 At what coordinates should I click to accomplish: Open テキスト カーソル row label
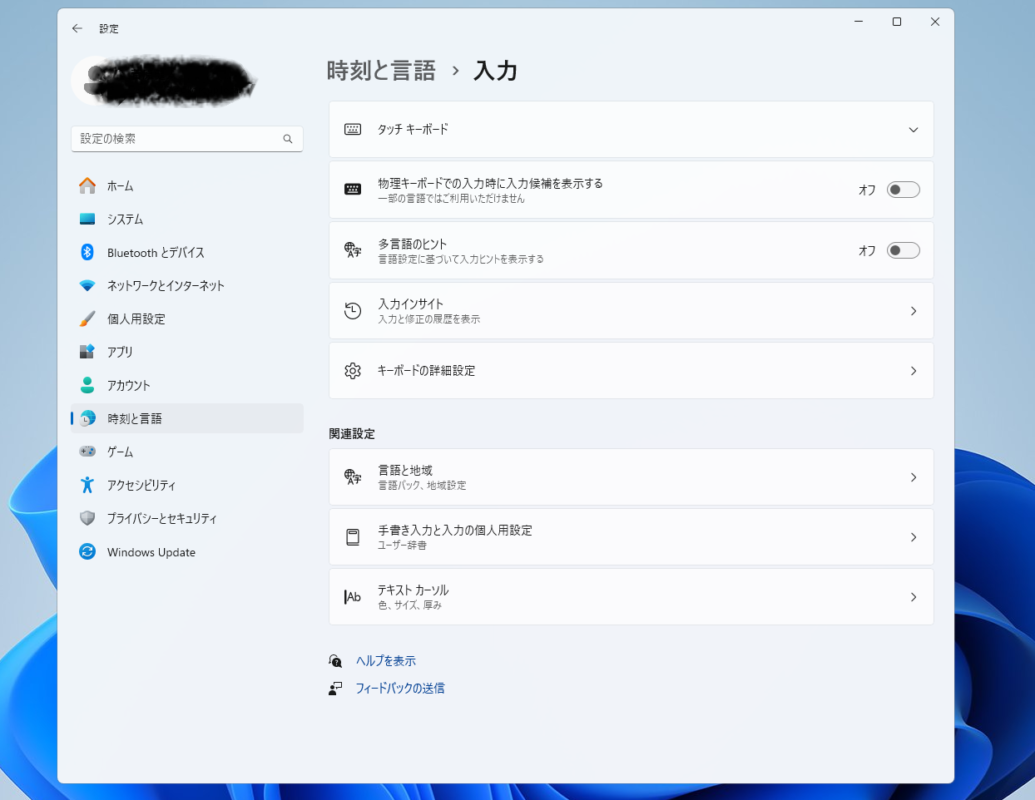[x=413, y=590]
